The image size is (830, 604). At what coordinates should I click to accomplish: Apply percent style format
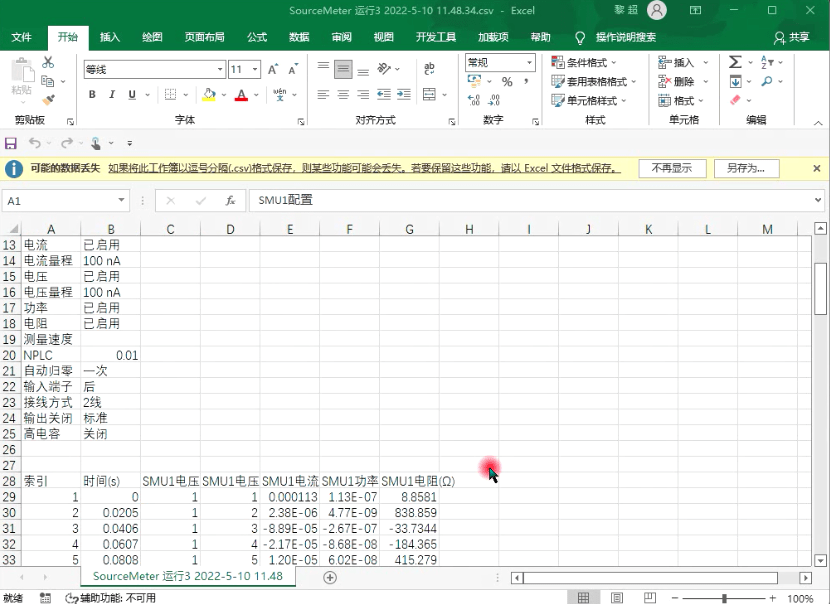(x=507, y=82)
